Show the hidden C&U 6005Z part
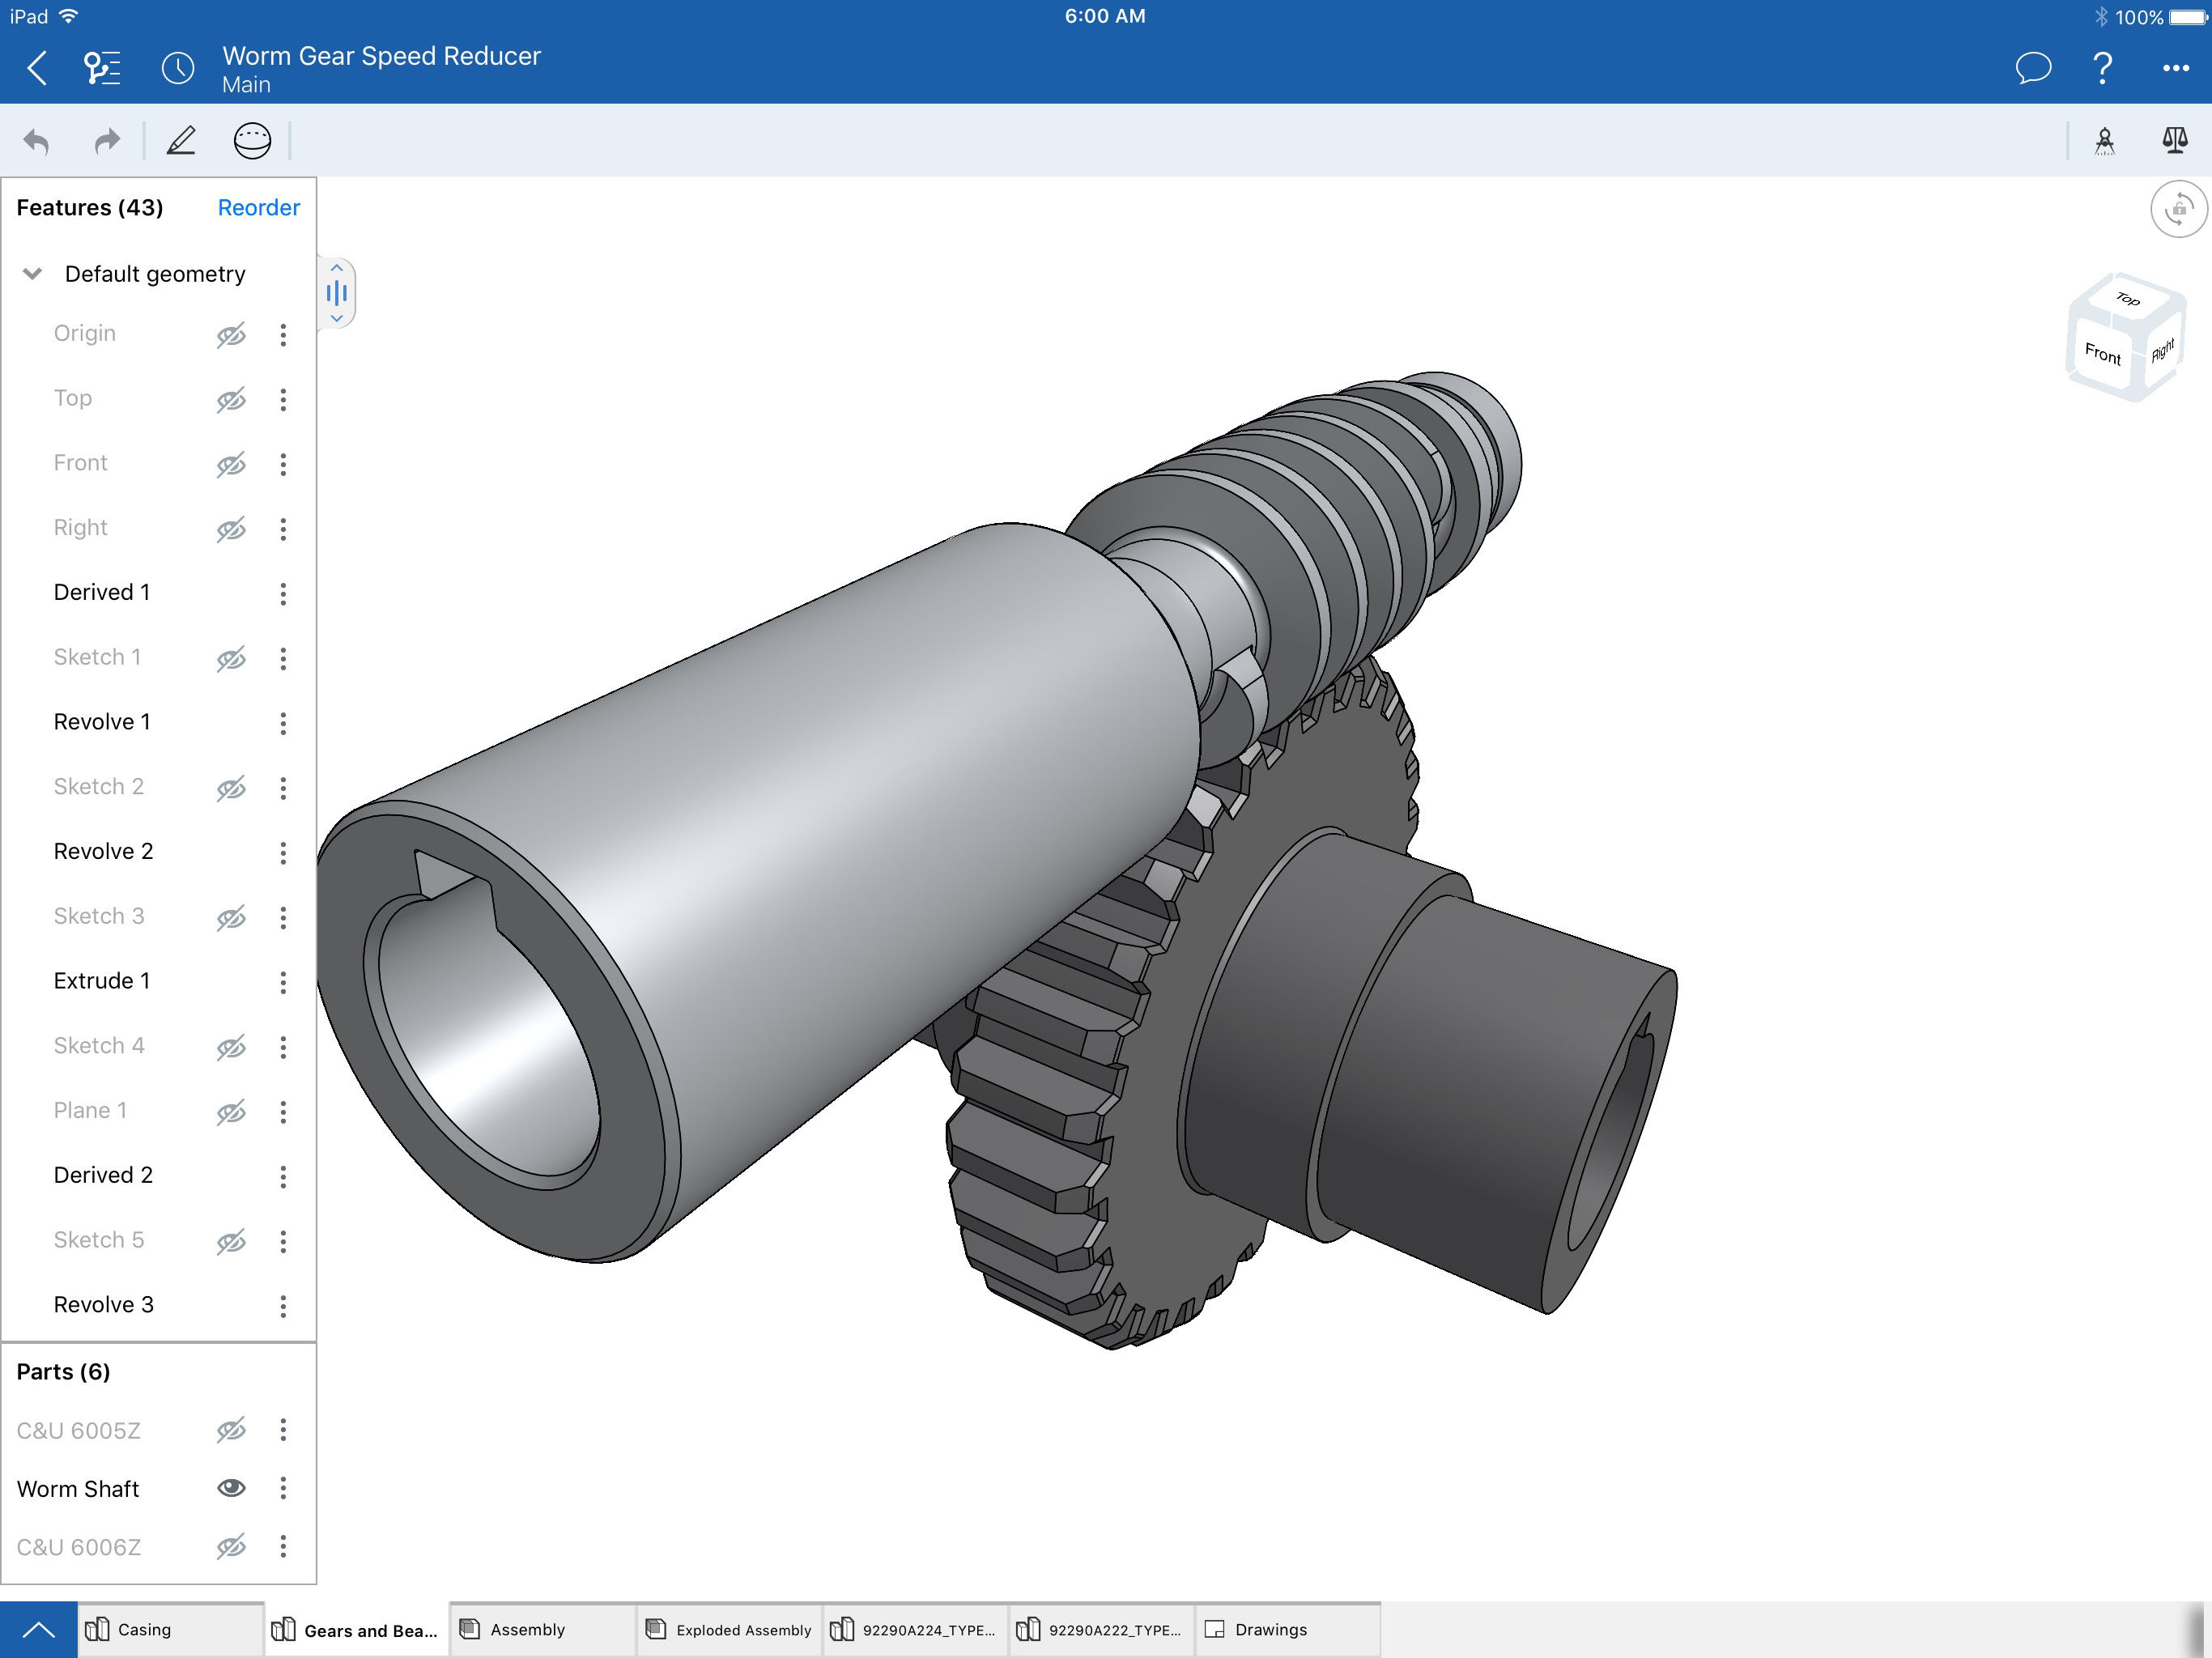 231,1430
